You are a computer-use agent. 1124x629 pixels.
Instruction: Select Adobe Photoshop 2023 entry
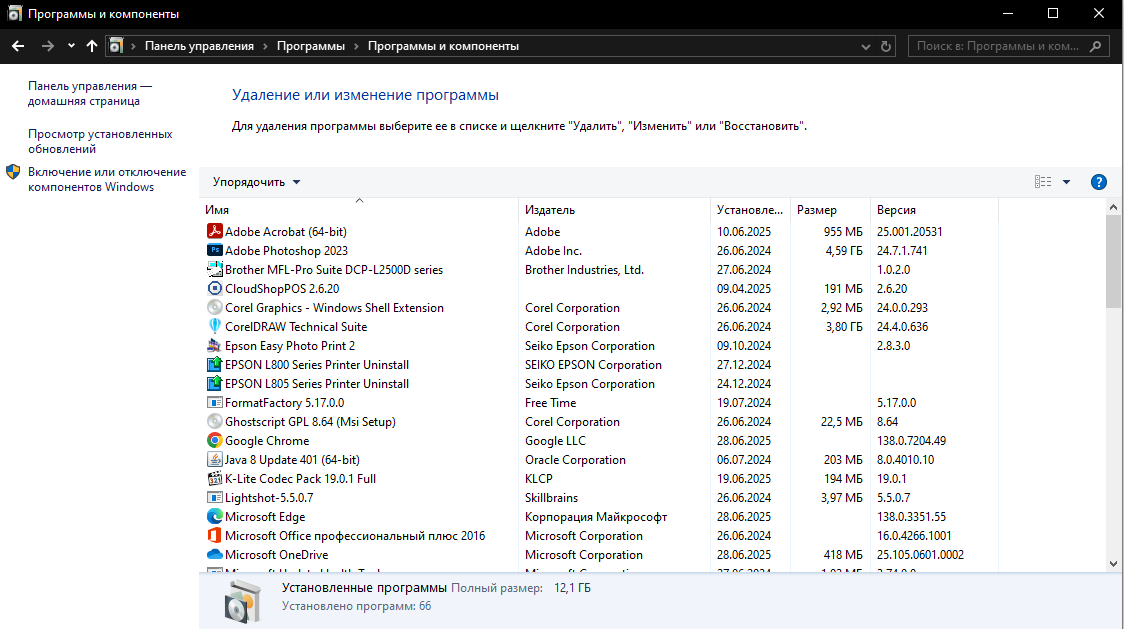[286, 250]
